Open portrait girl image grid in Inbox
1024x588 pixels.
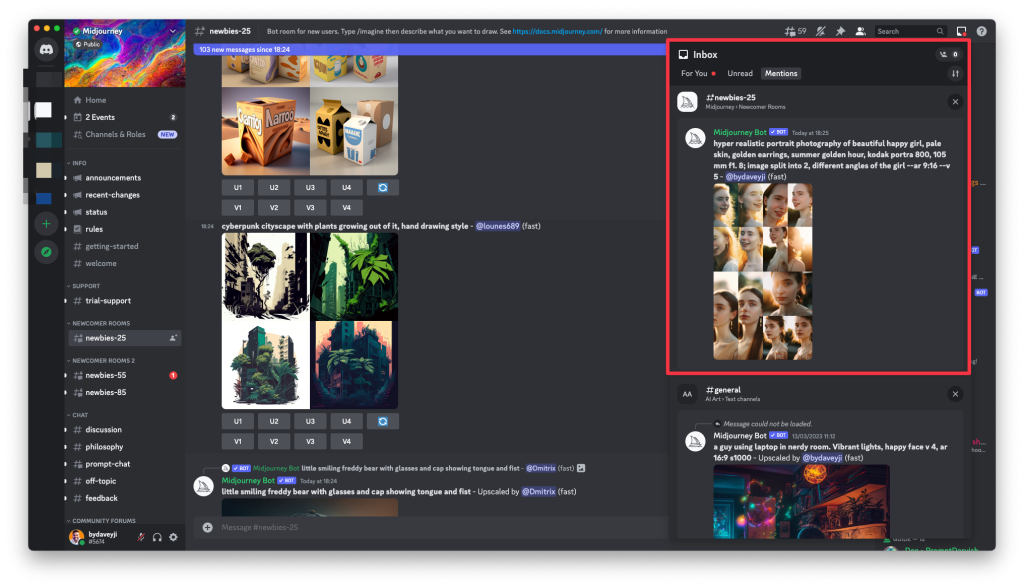[763, 271]
